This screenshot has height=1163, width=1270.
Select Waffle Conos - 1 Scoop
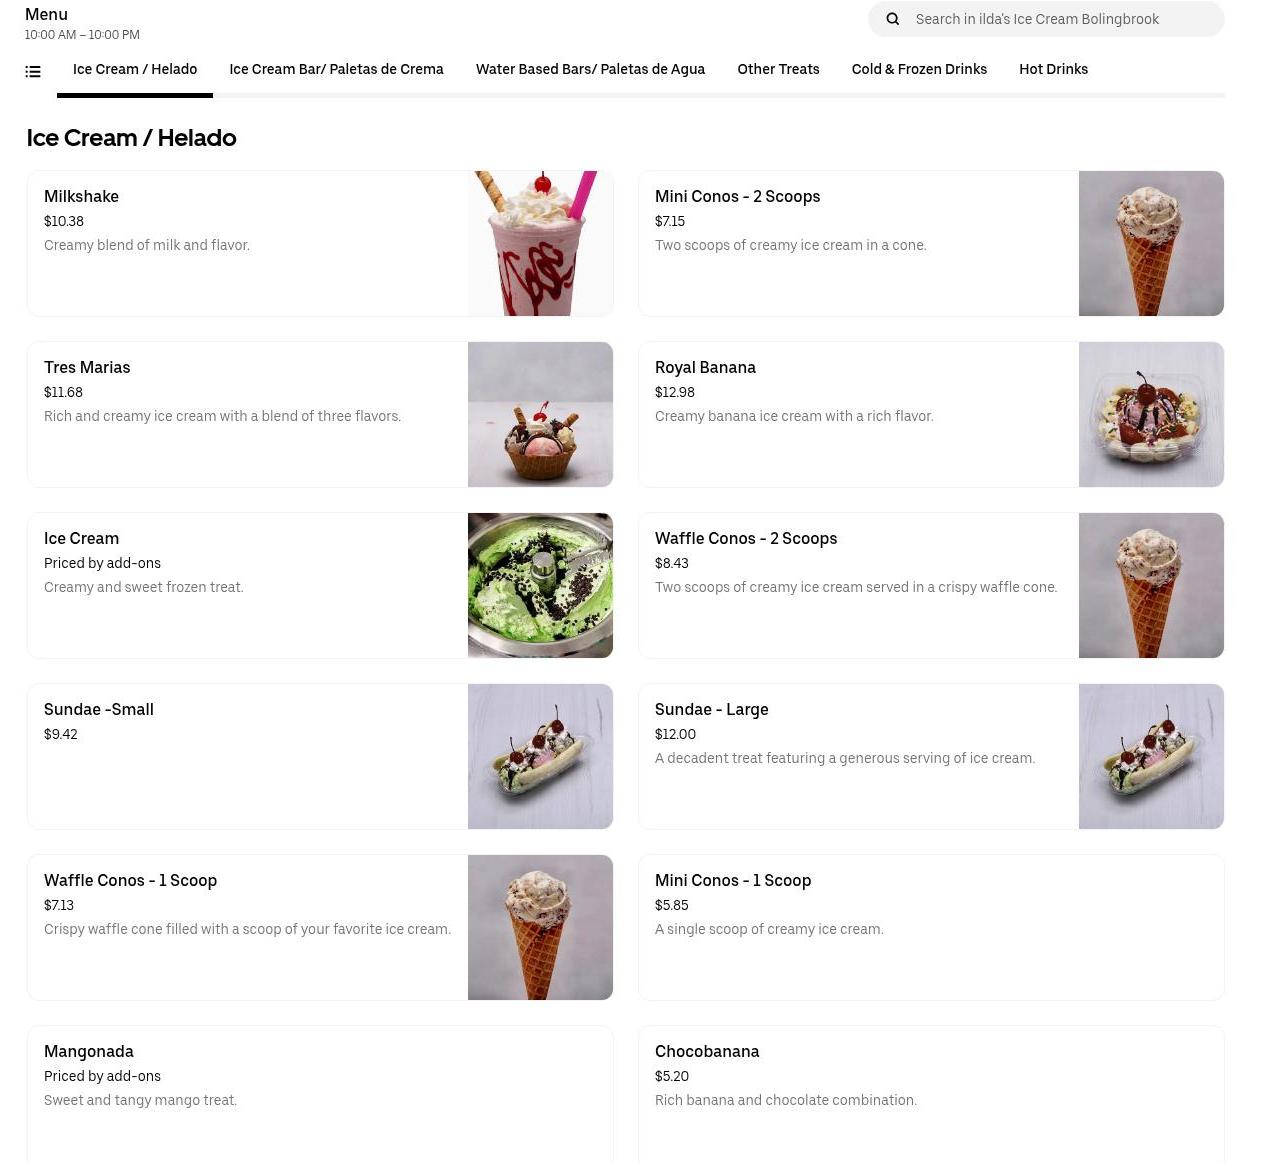320,927
